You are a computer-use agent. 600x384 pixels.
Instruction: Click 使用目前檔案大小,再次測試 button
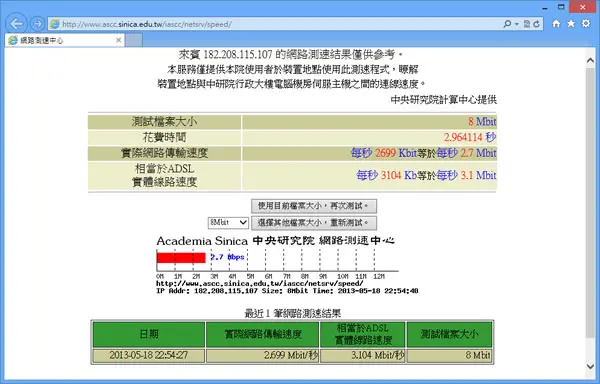click(314, 206)
